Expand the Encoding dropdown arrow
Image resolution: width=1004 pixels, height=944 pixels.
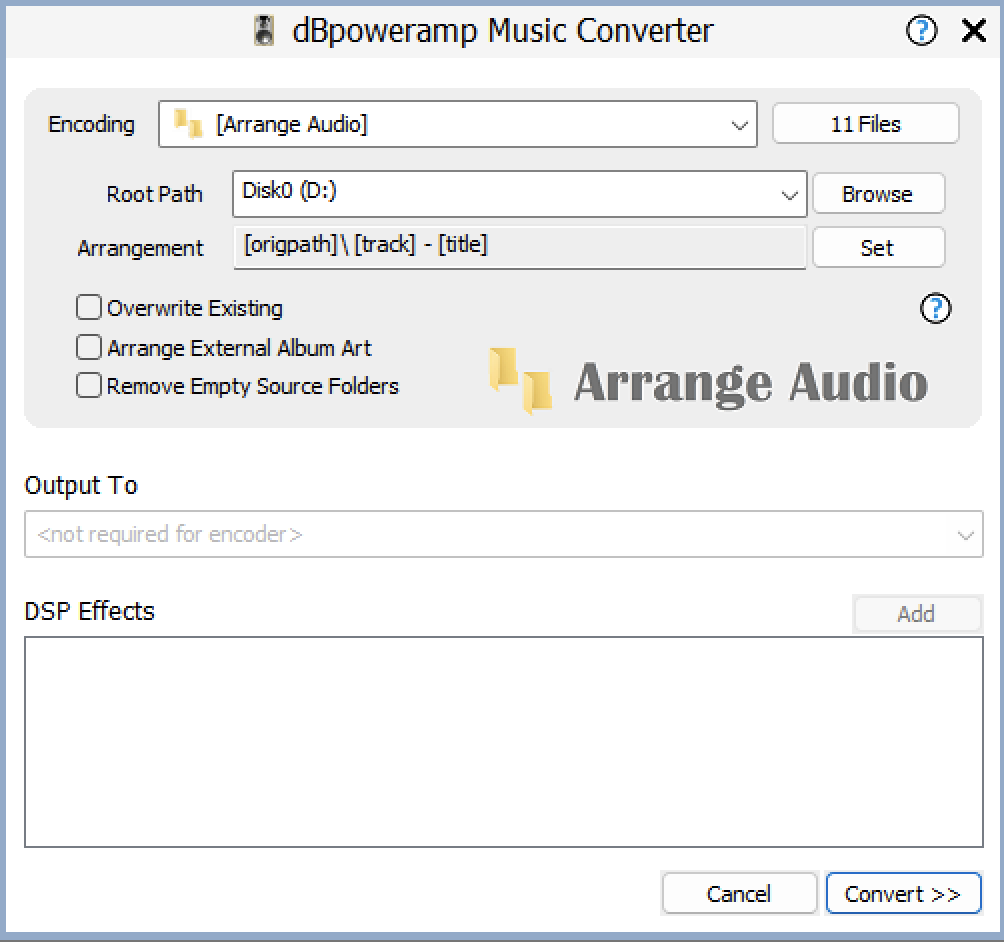(739, 125)
